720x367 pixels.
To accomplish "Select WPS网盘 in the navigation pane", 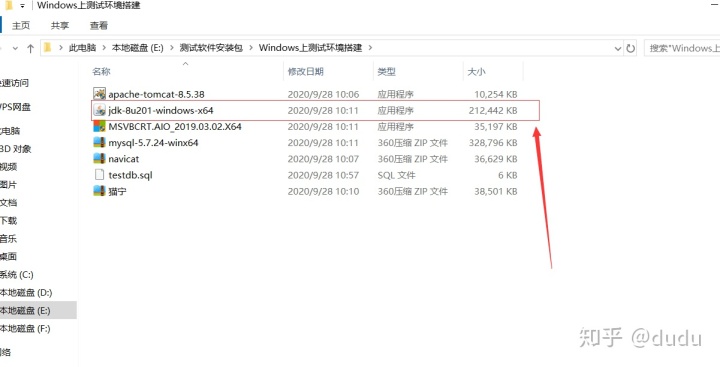I will (x=15, y=107).
